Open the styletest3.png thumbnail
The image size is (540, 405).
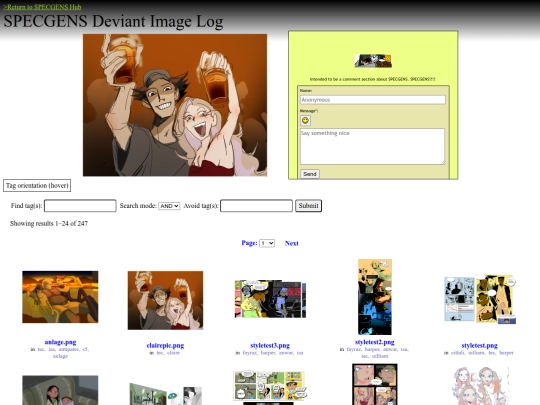tap(270, 299)
